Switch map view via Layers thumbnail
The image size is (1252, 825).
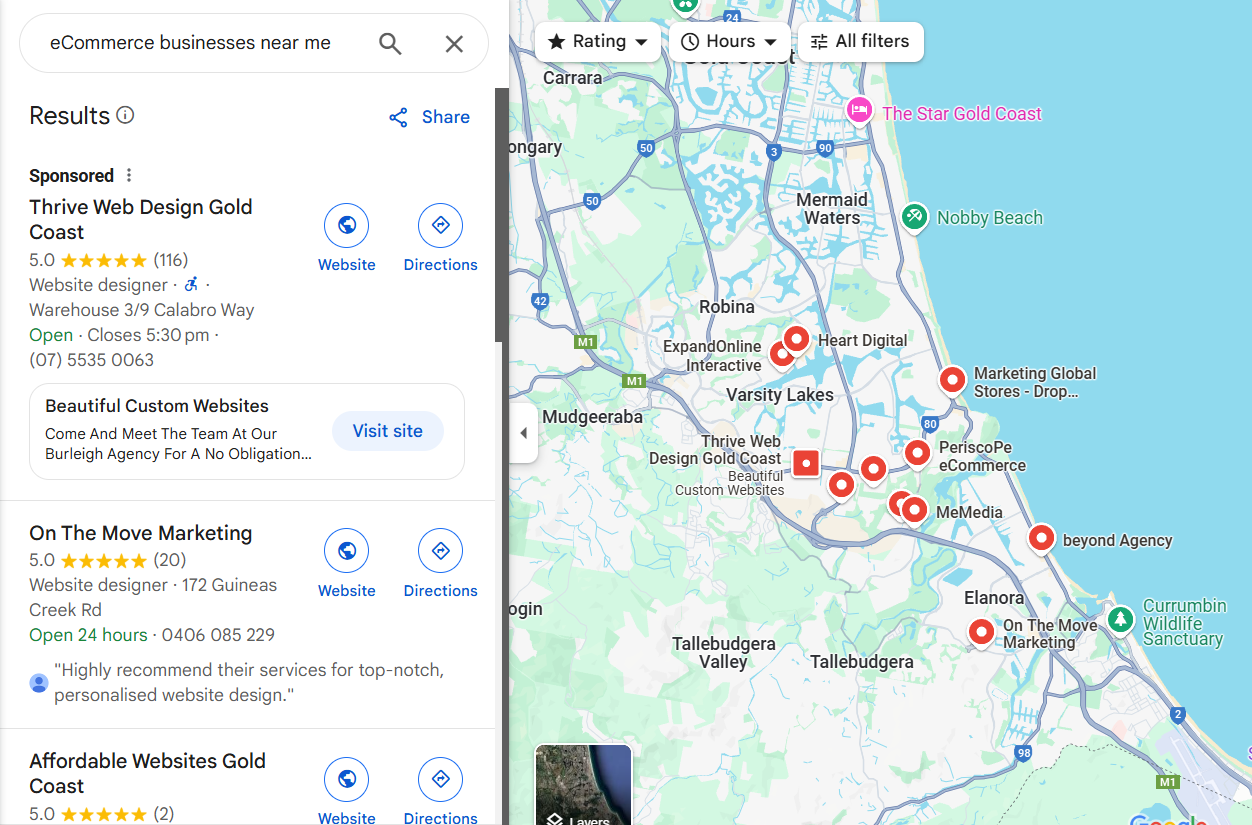[x=584, y=785]
